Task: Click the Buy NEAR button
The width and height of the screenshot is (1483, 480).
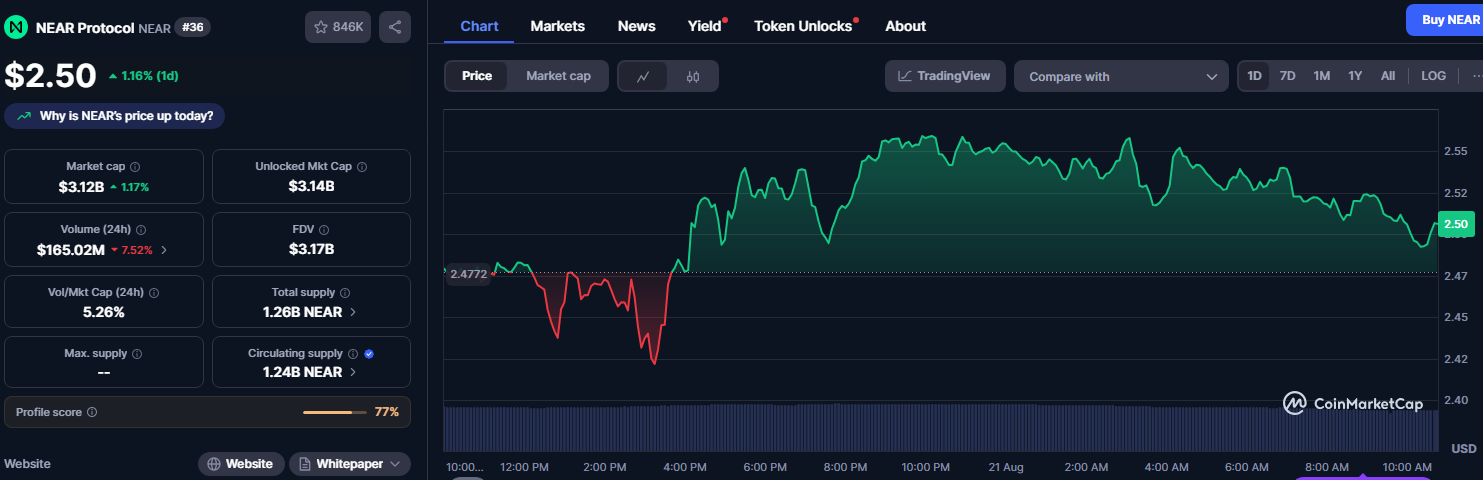Action: [x=1445, y=20]
